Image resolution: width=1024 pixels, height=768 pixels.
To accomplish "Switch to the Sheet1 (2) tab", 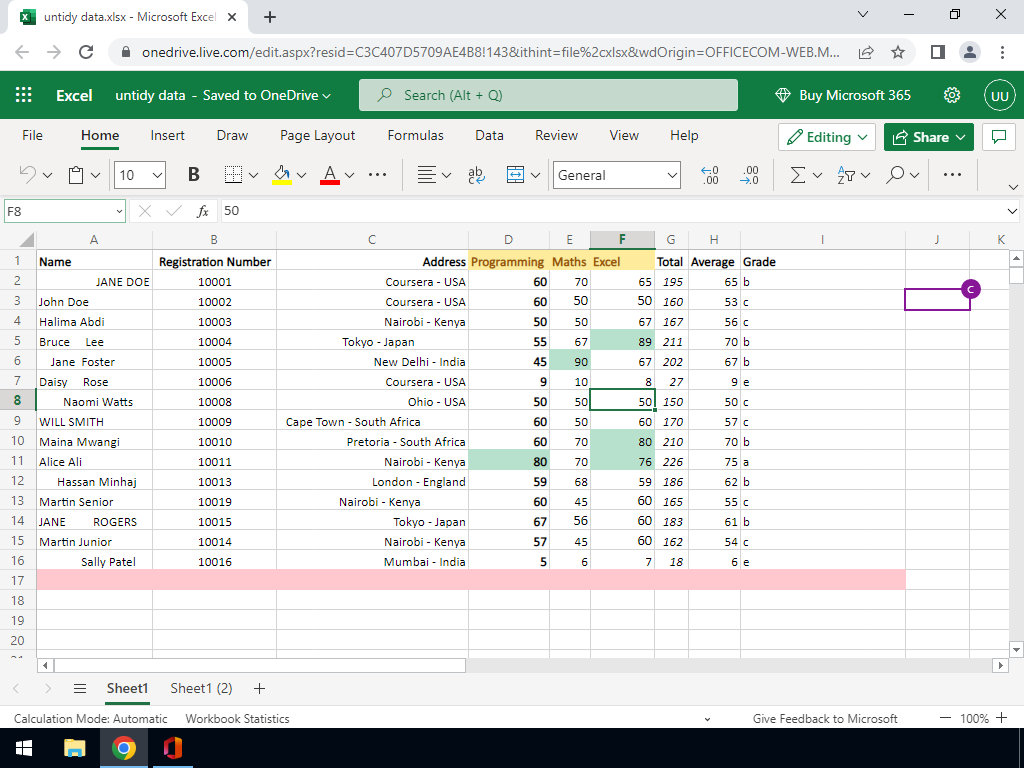I will coord(201,688).
